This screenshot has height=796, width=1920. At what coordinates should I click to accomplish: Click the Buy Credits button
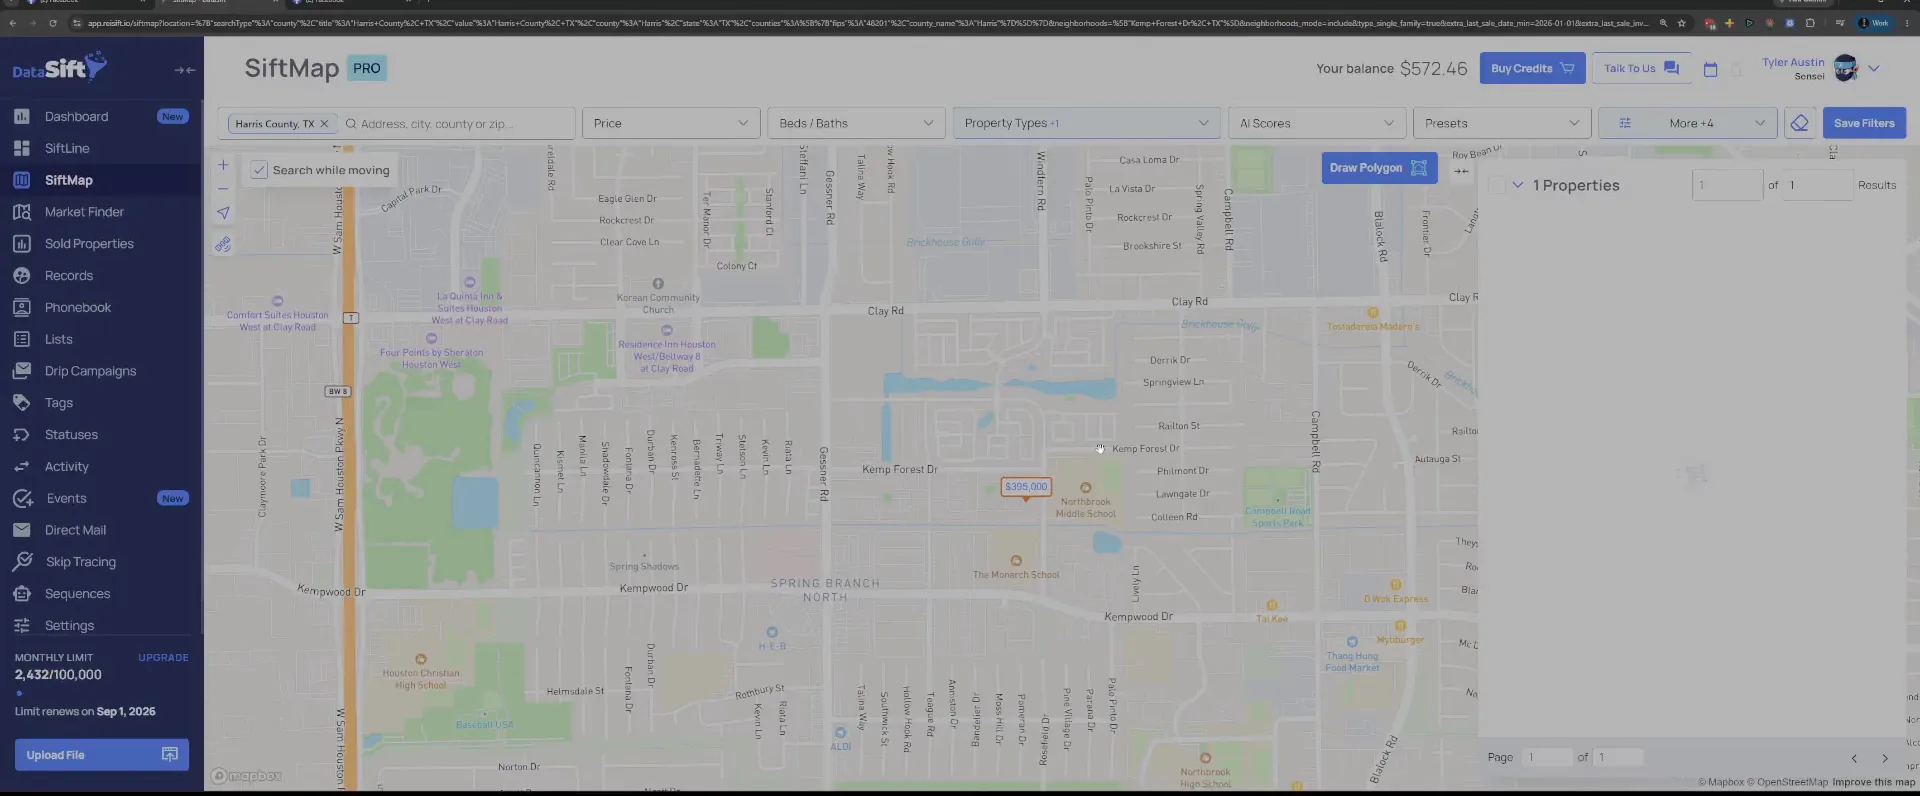1532,68
